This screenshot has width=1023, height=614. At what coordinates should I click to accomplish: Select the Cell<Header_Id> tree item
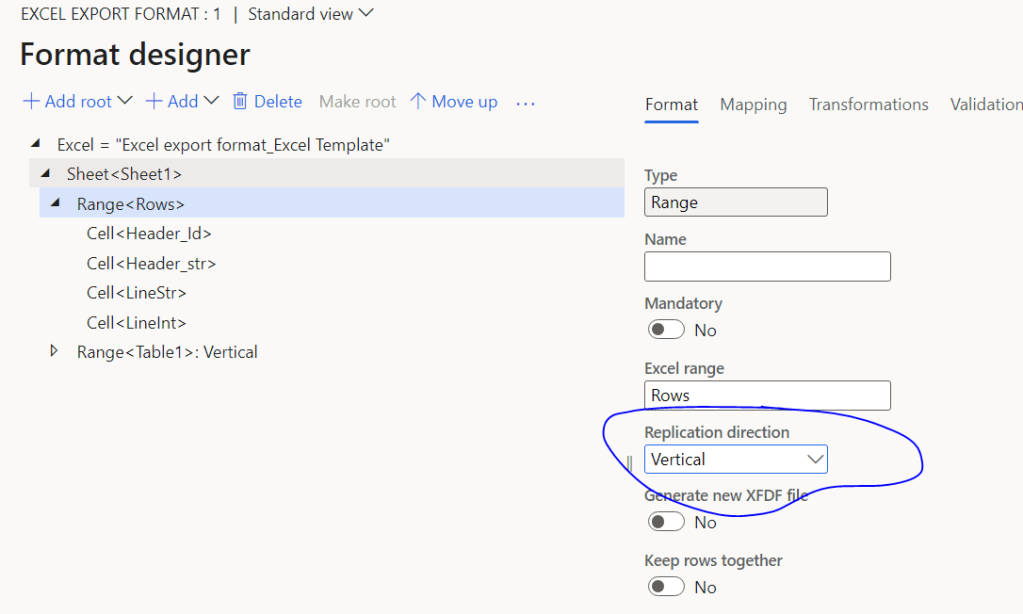pos(149,234)
